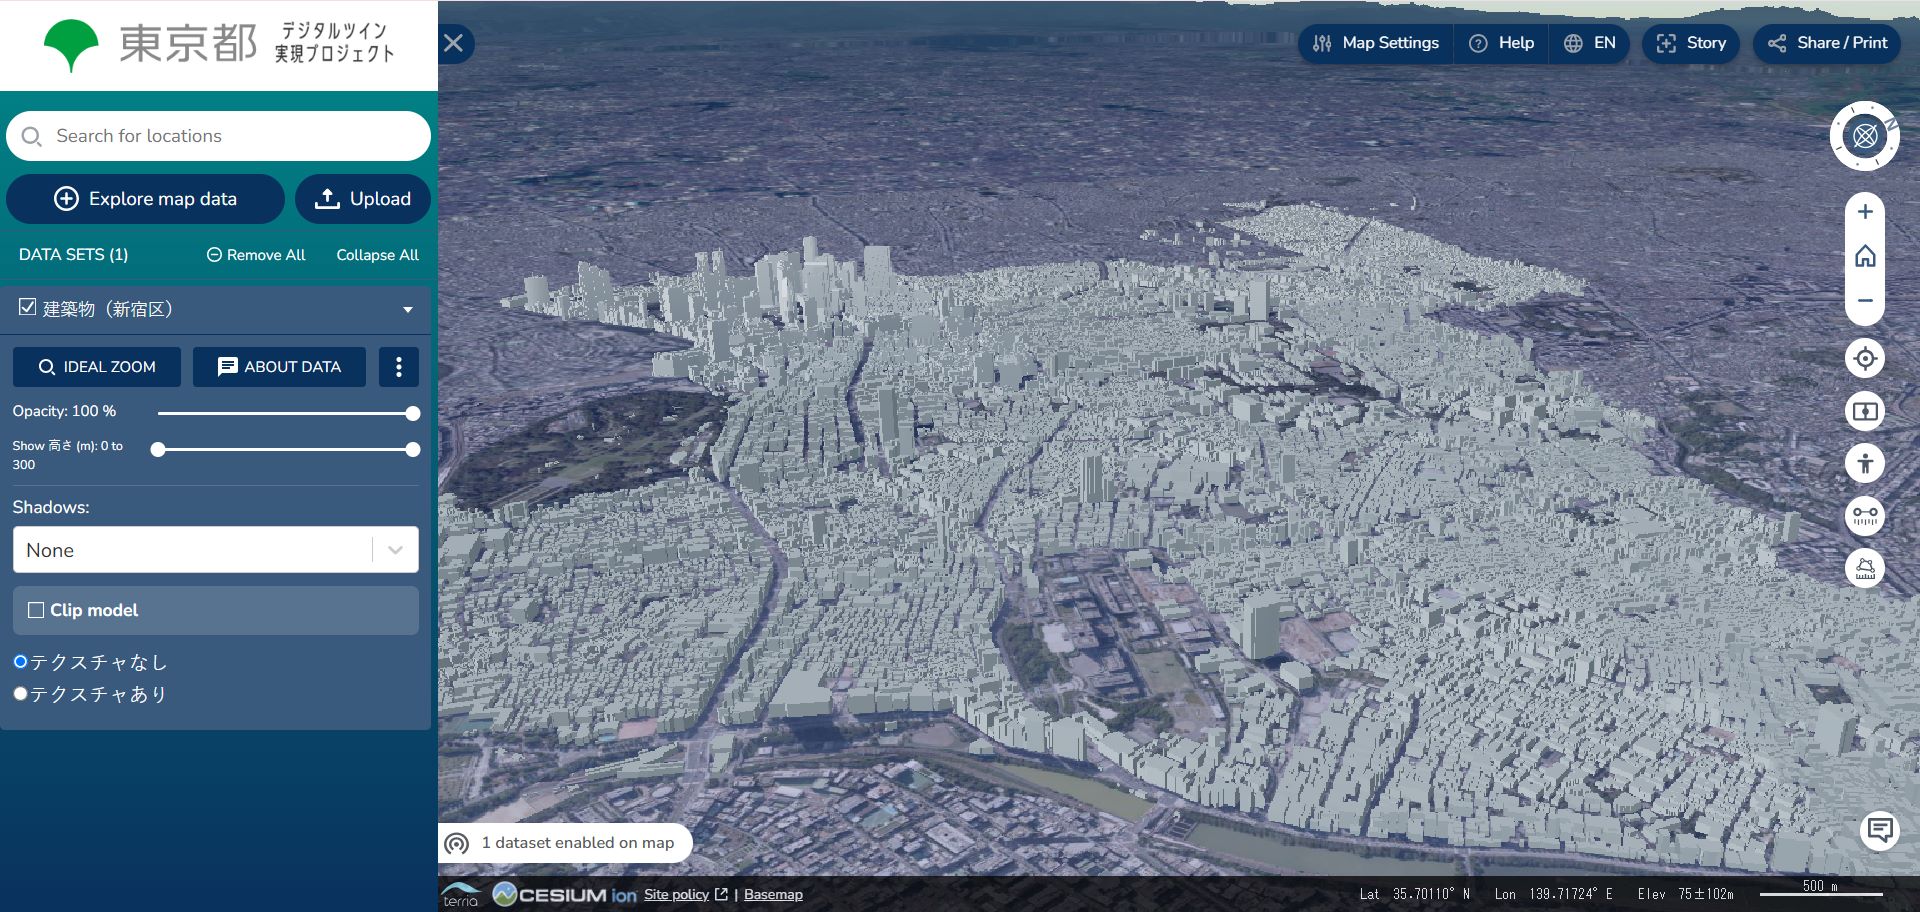The image size is (1920, 912).
Task: Zoom out with the minus icon
Action: (1865, 301)
